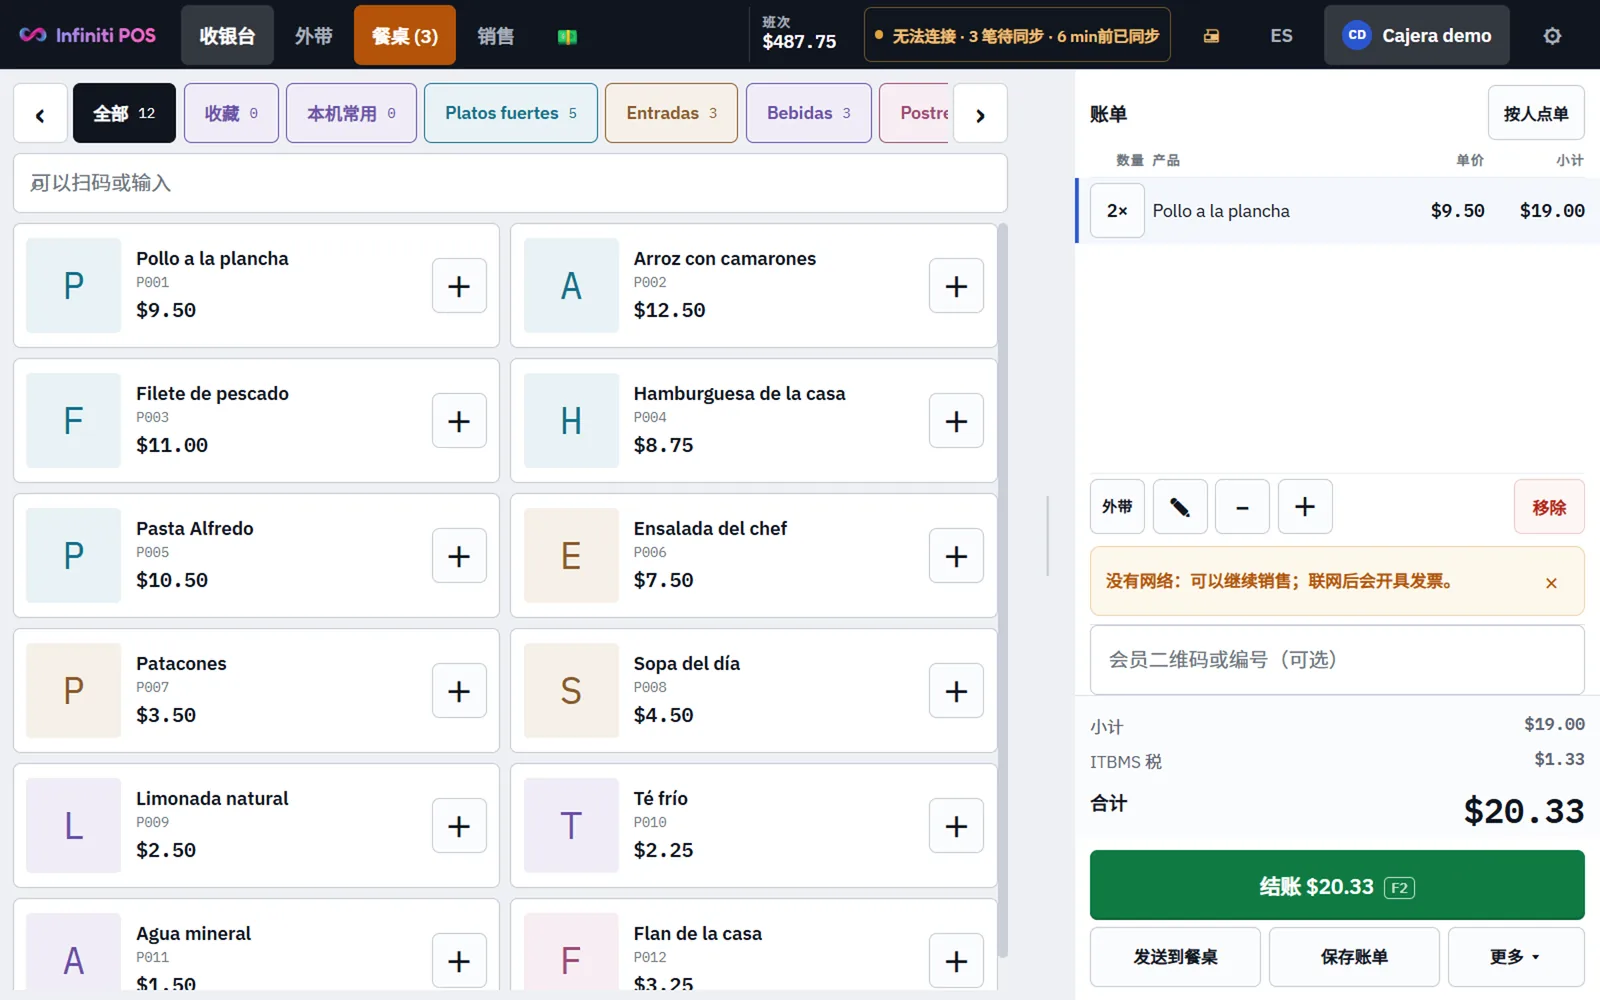Click the 保存账单 button
This screenshot has width=1600, height=1000.
point(1354,957)
